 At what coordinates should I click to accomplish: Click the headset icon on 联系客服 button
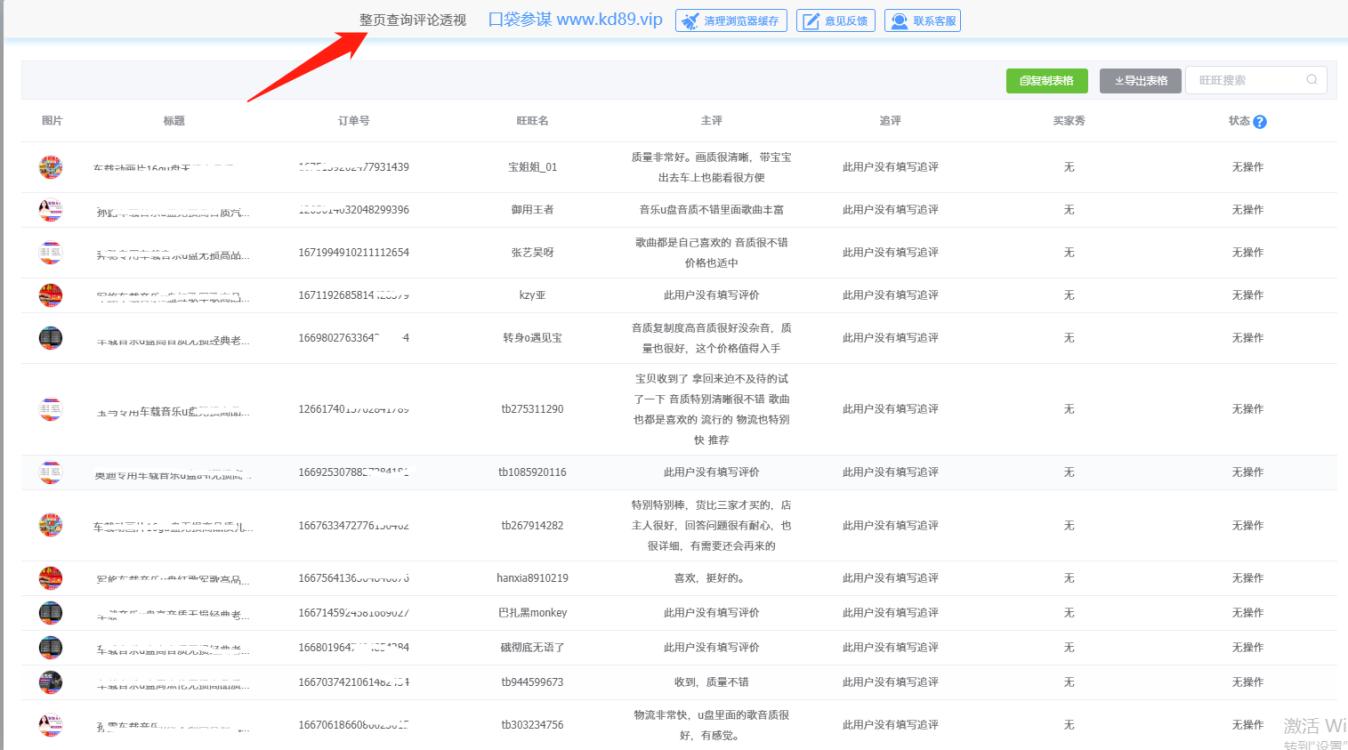pyautogui.click(x=899, y=20)
